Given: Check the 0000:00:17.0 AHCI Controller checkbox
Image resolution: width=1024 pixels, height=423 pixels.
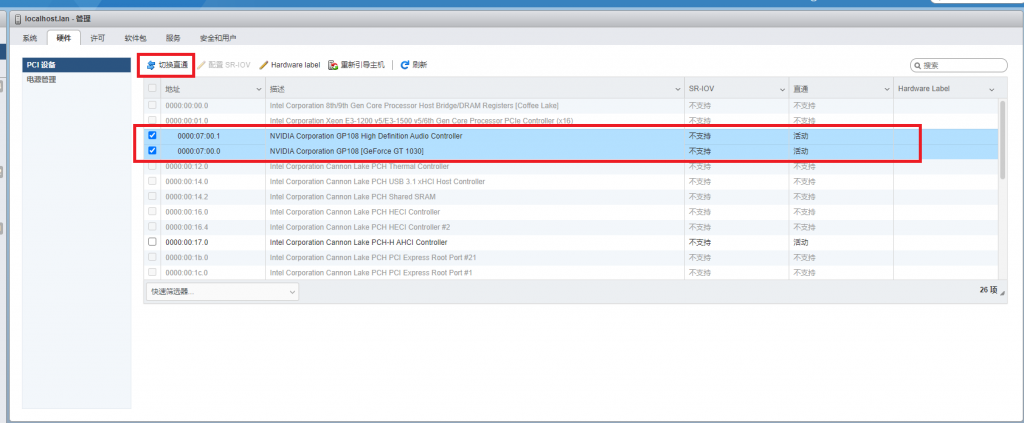Looking at the screenshot, I should tap(153, 242).
